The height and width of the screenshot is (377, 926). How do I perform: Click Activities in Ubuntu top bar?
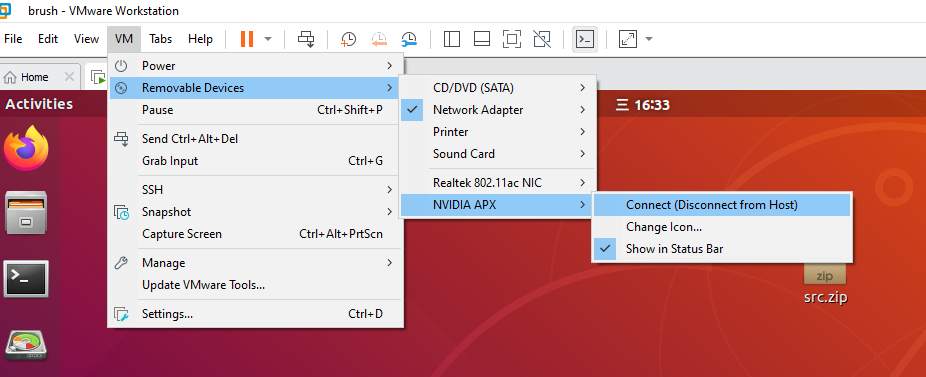point(39,104)
